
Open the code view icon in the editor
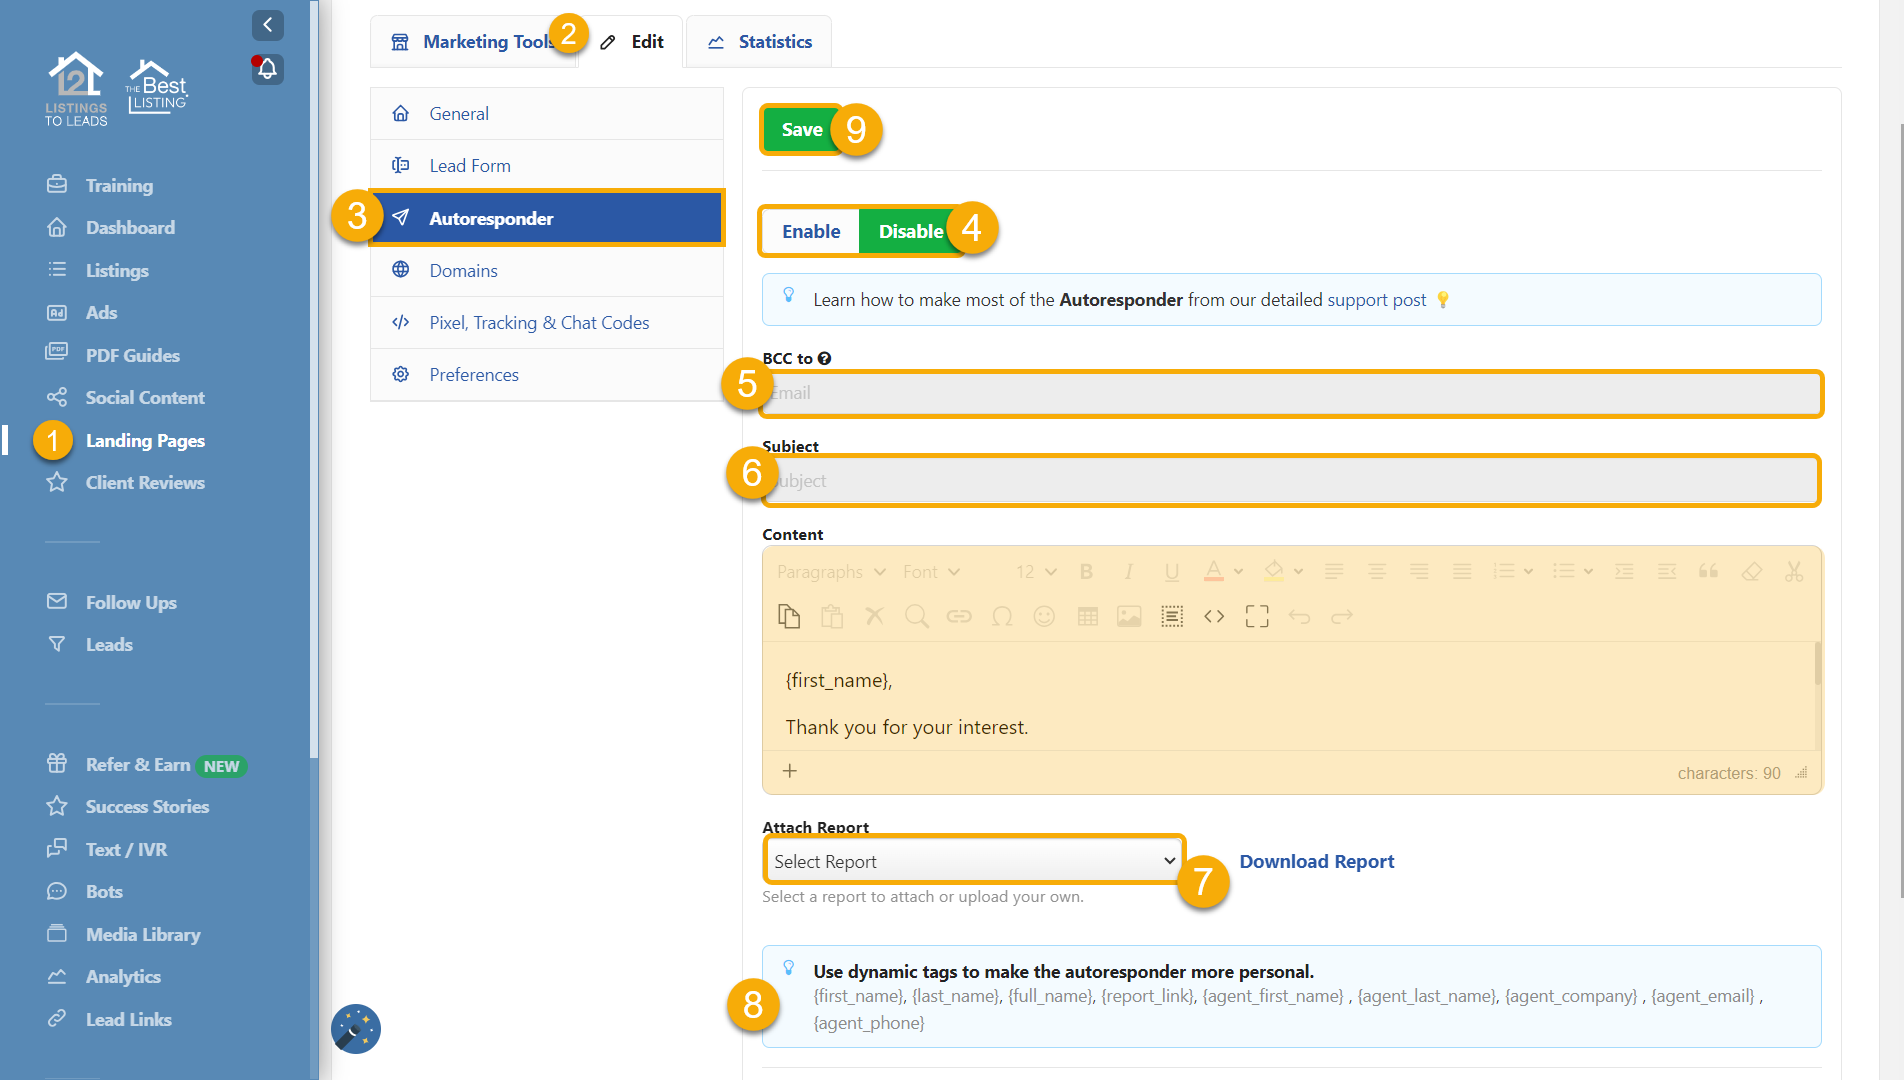point(1214,616)
